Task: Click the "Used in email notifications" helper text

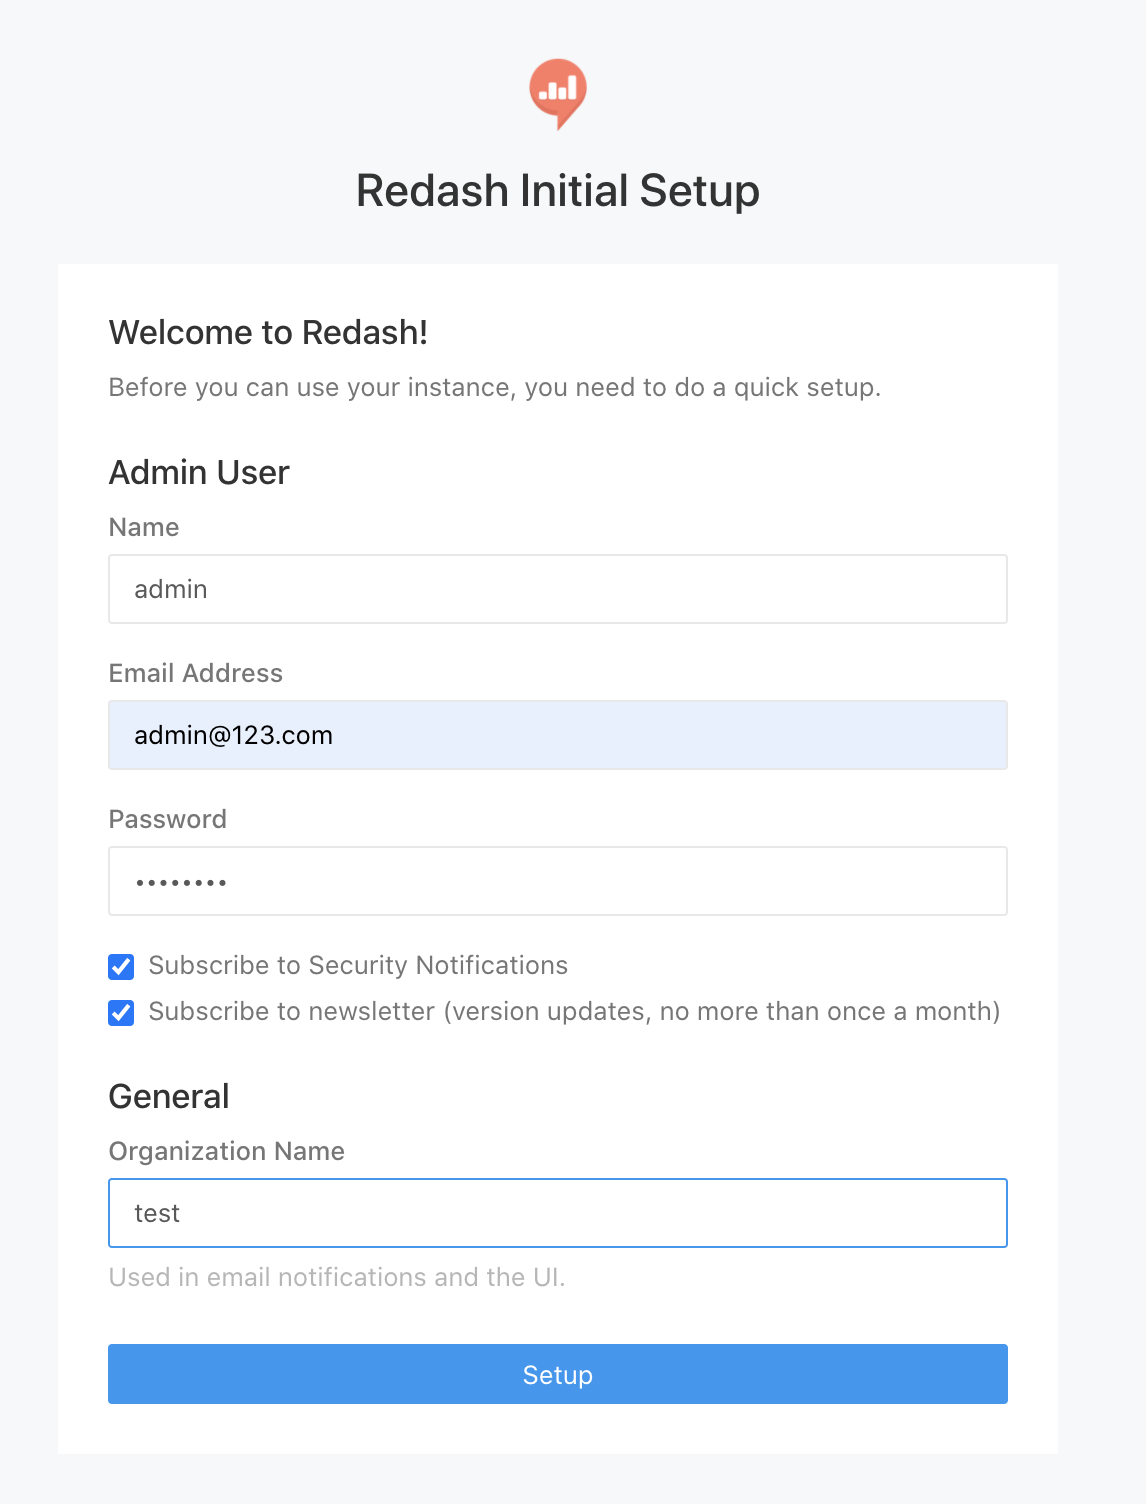Action: tap(337, 1277)
